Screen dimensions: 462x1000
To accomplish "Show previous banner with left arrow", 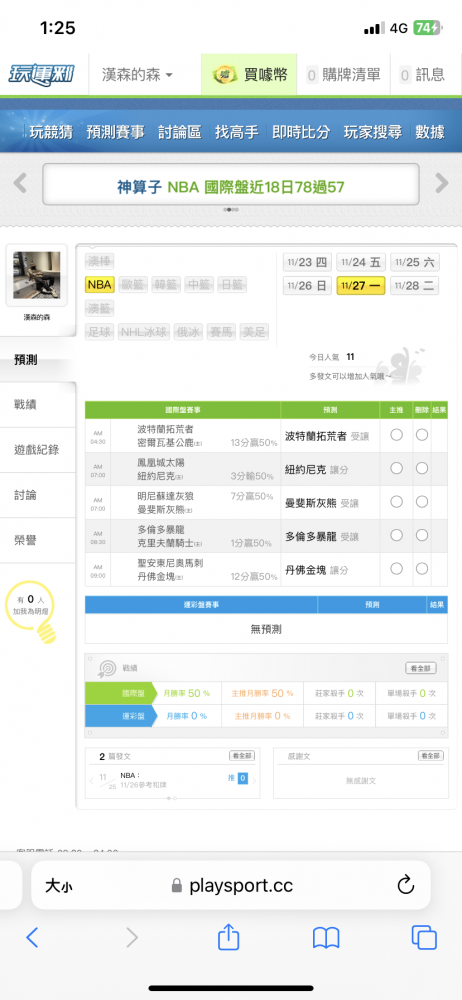I will click(x=20, y=183).
